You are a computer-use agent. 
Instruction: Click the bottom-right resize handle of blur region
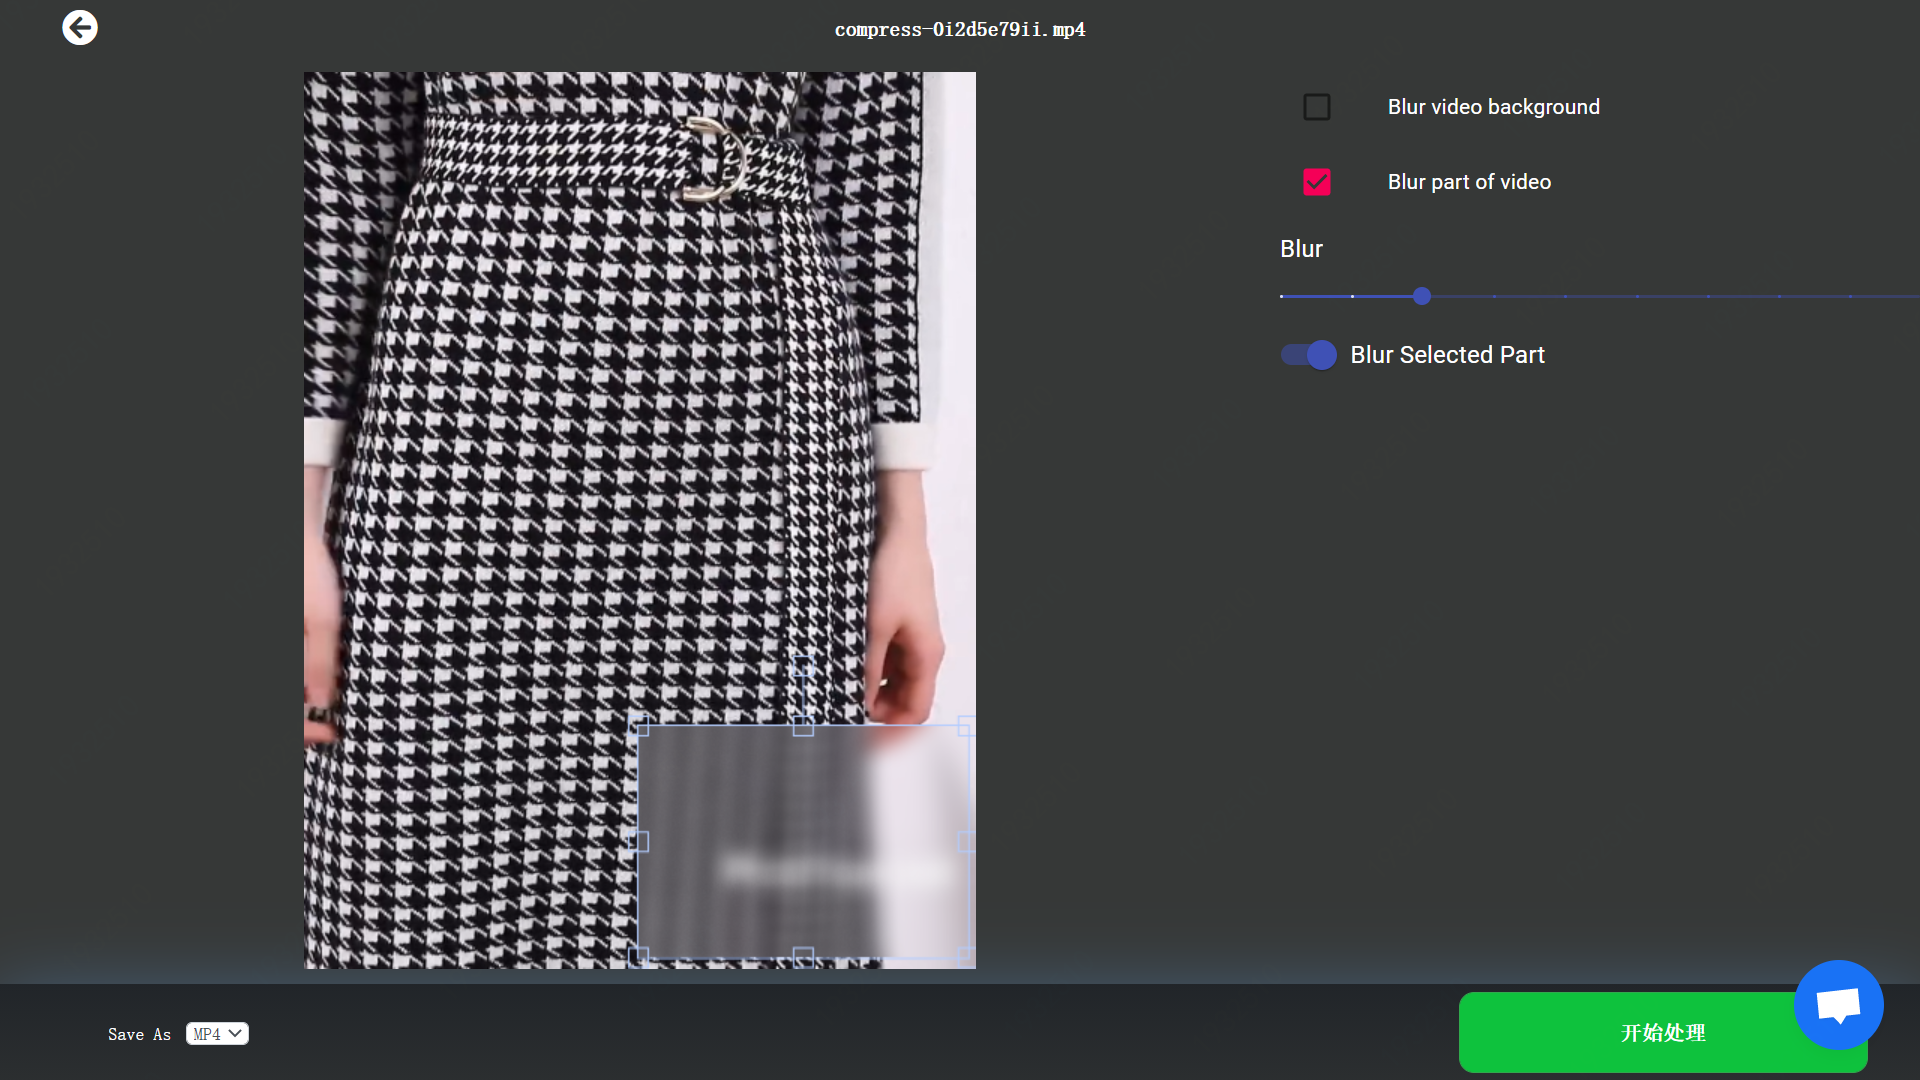(966, 955)
